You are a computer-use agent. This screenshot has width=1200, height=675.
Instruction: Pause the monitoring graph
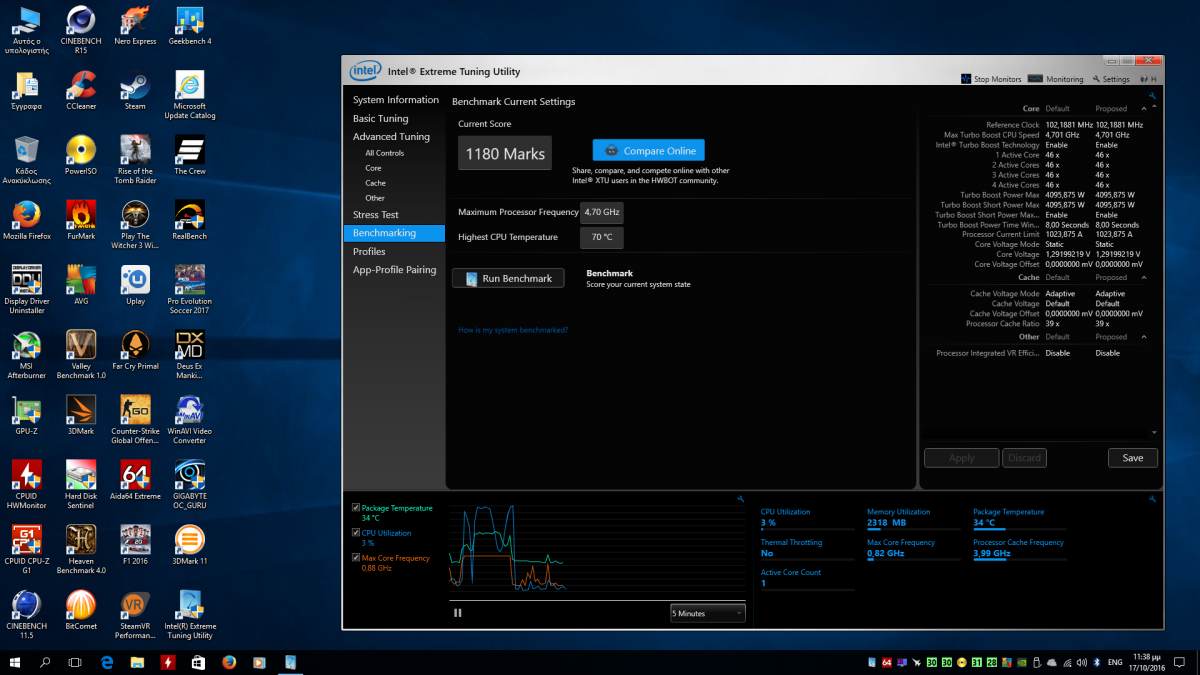458,613
